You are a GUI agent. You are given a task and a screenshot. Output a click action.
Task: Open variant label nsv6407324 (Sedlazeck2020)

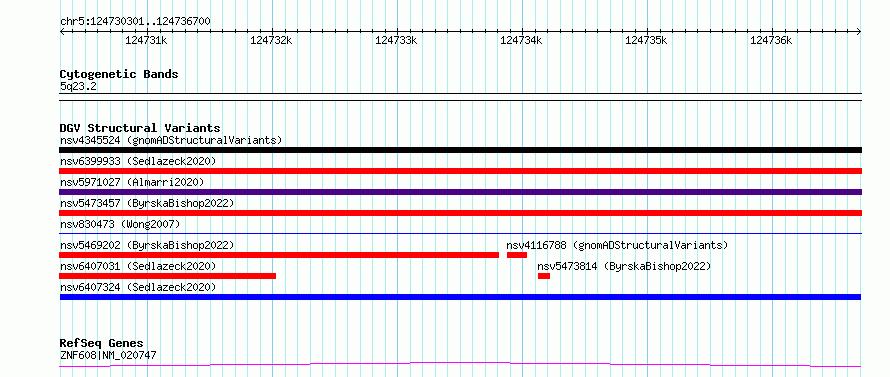(x=138, y=287)
